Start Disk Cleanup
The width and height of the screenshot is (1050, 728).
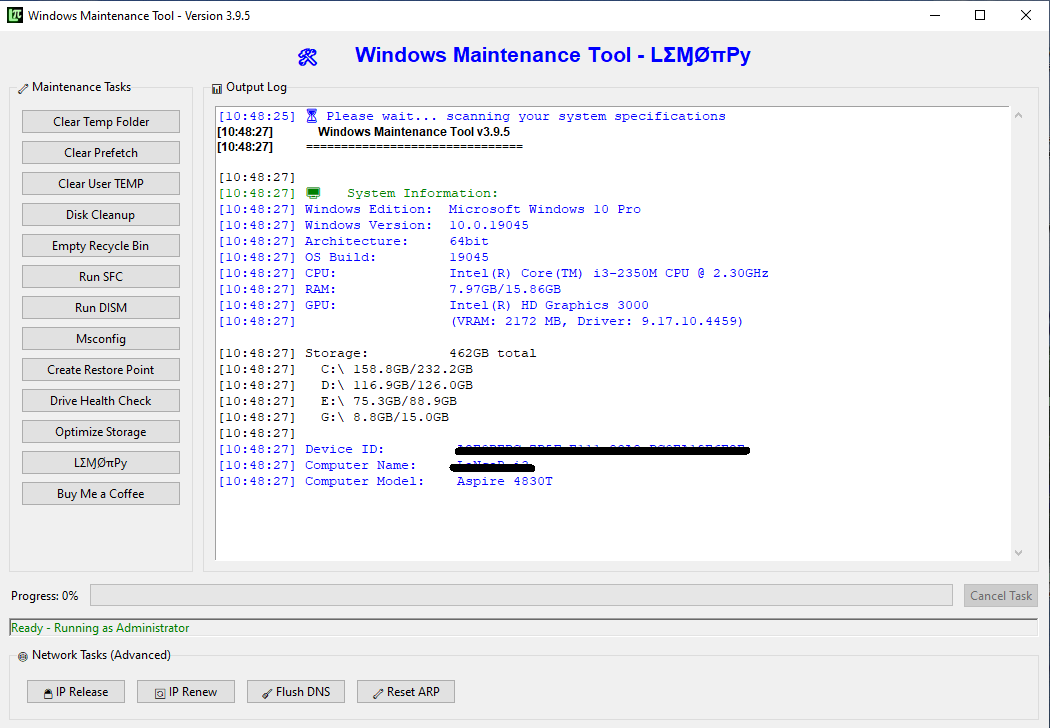(101, 215)
